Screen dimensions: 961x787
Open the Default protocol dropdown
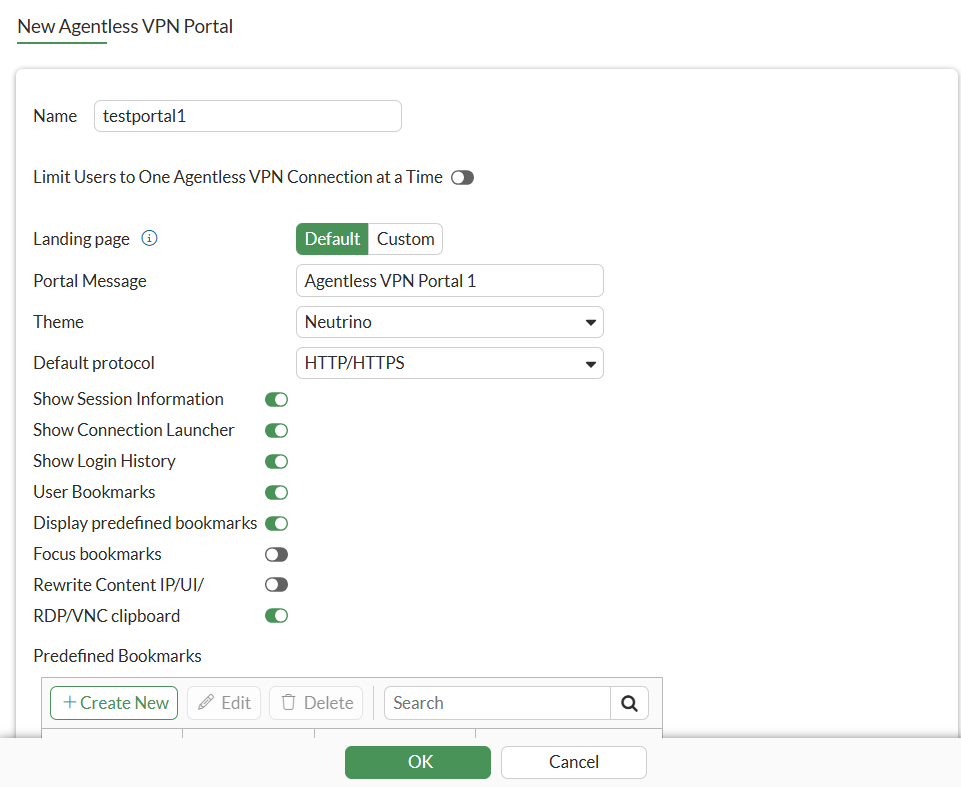click(450, 363)
